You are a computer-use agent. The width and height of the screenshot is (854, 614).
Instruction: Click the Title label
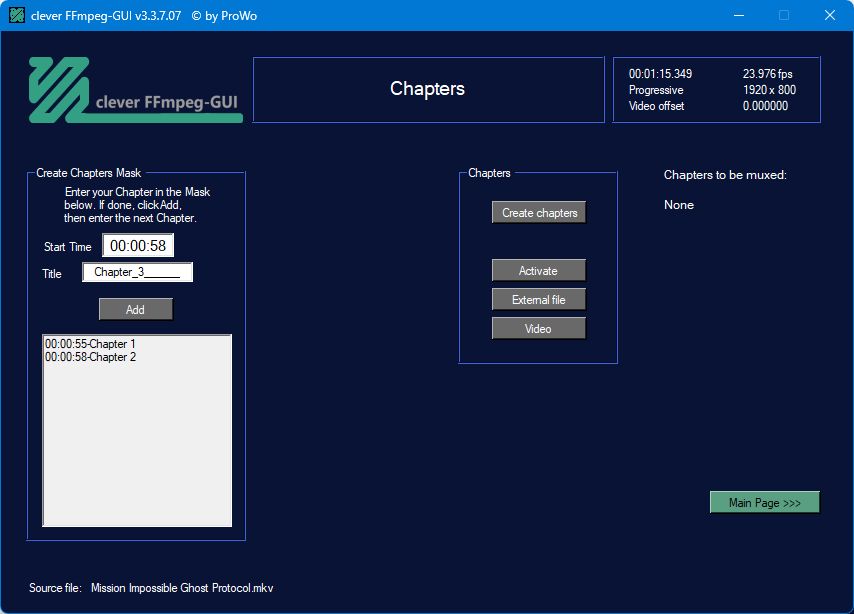coord(52,273)
